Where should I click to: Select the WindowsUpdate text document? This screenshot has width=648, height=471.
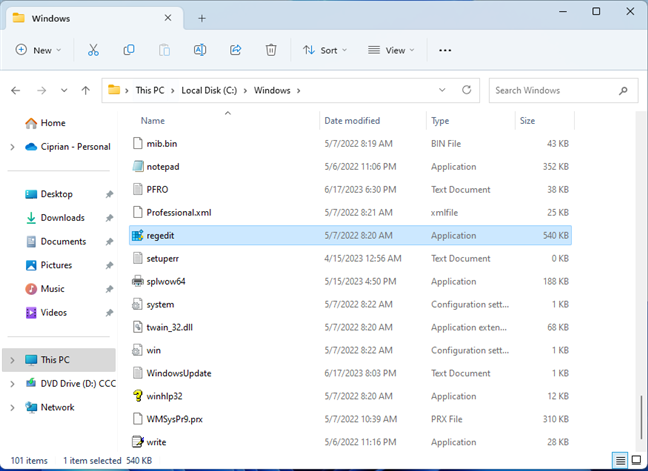(179, 373)
